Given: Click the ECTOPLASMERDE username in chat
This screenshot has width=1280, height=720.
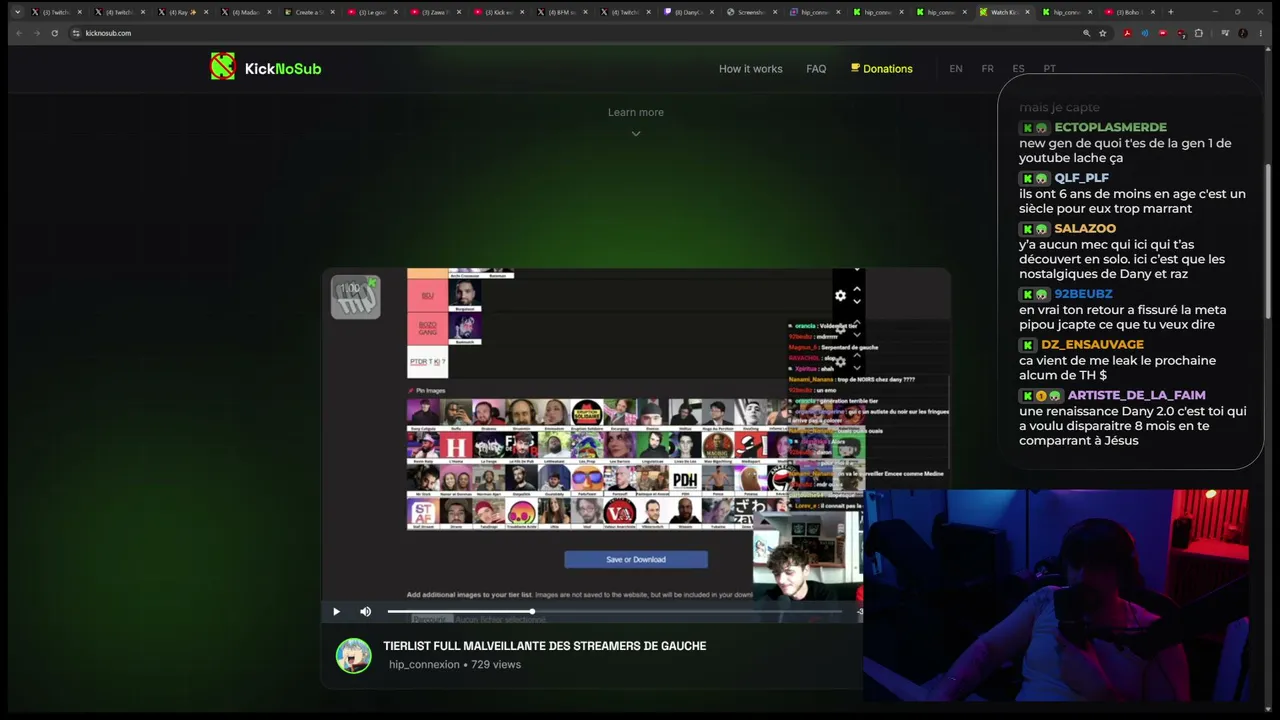Looking at the screenshot, I should (x=1110, y=128).
